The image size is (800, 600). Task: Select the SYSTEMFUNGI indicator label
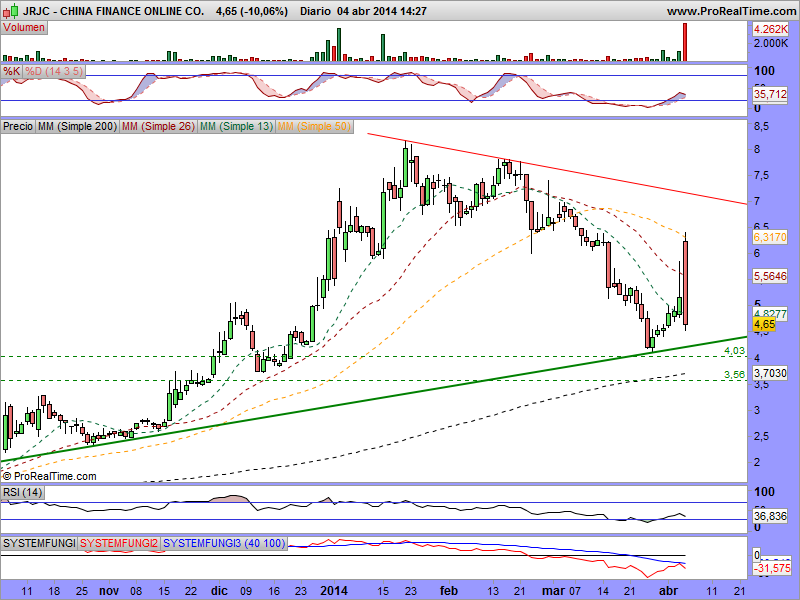point(39,543)
